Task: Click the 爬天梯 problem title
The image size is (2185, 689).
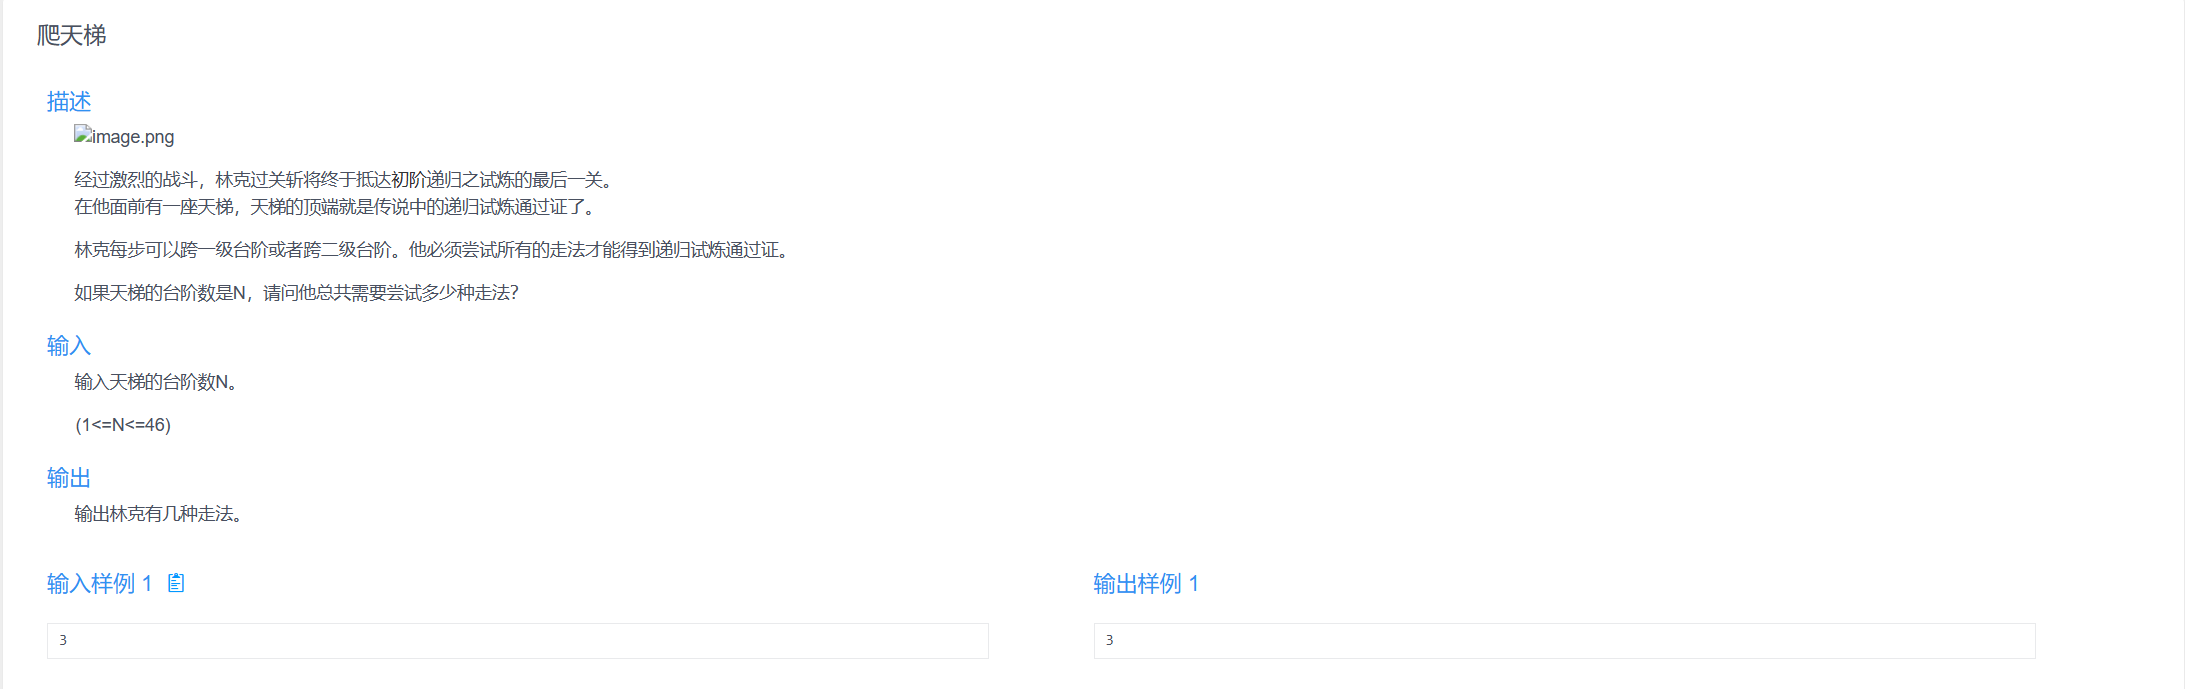Action: [71, 35]
